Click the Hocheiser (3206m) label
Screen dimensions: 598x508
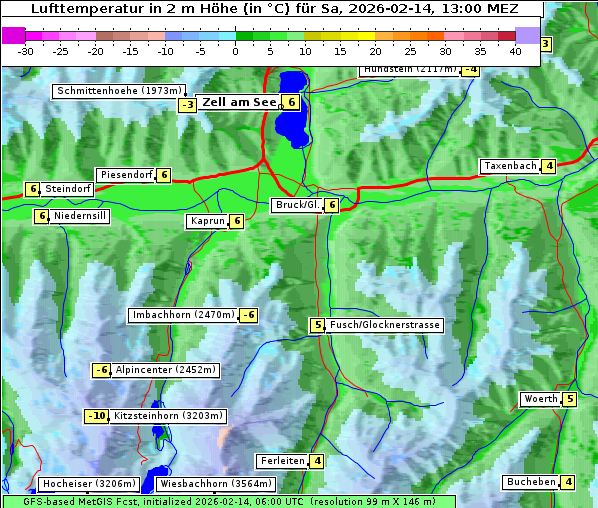(x=89, y=484)
